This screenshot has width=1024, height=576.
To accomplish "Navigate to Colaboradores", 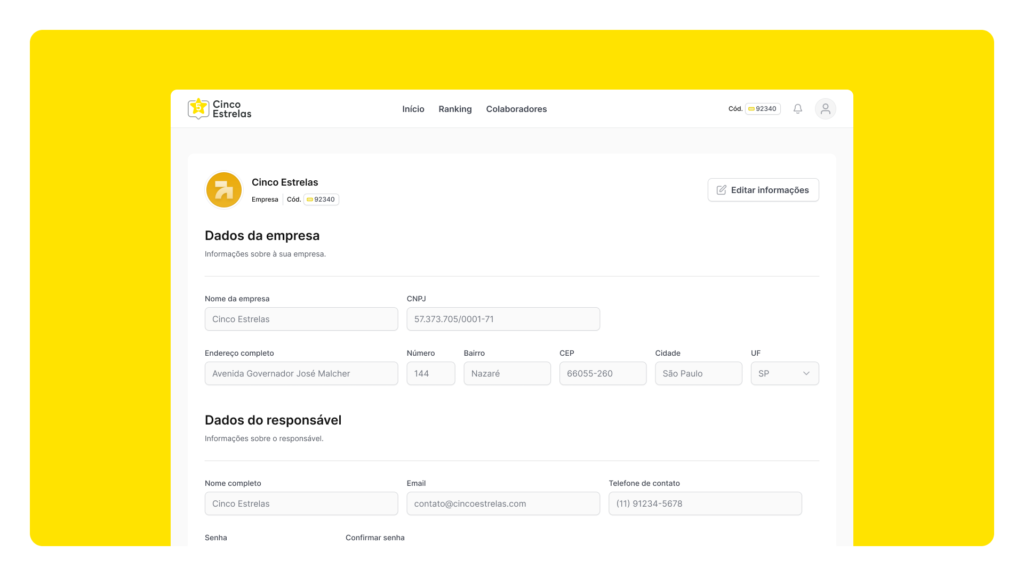I will click(516, 109).
